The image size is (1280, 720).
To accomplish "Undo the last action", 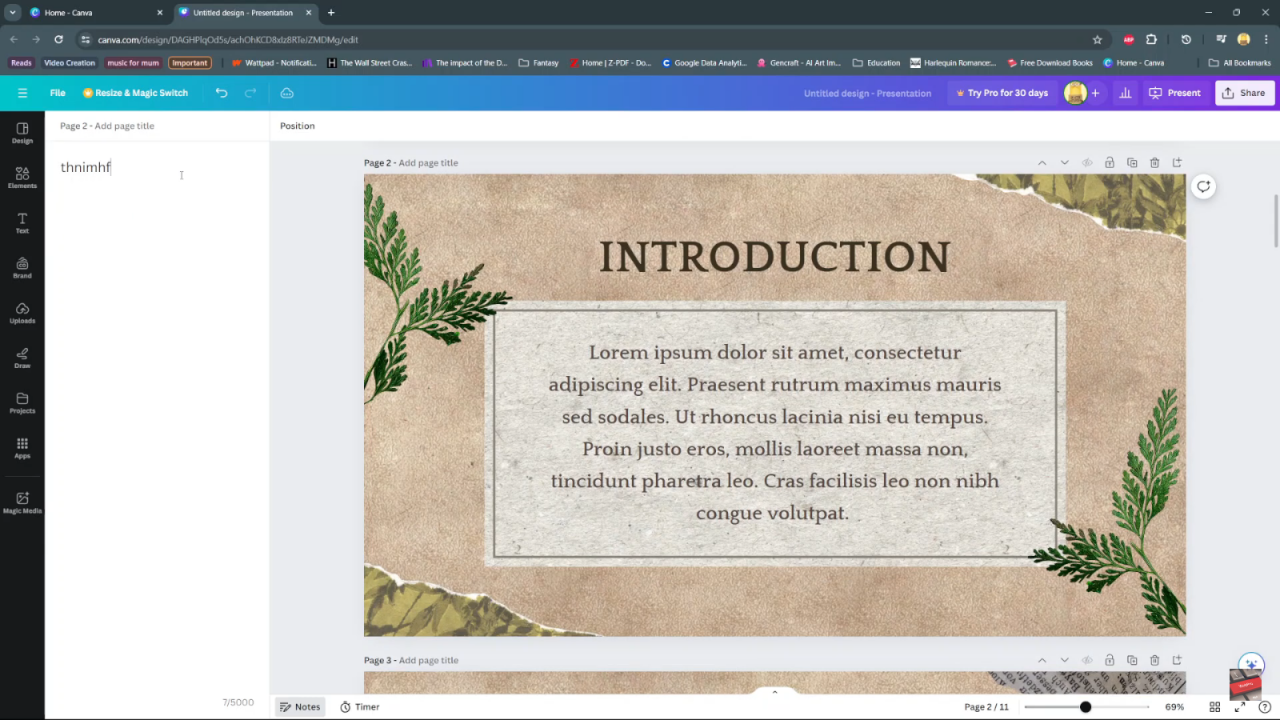I will 221,93.
